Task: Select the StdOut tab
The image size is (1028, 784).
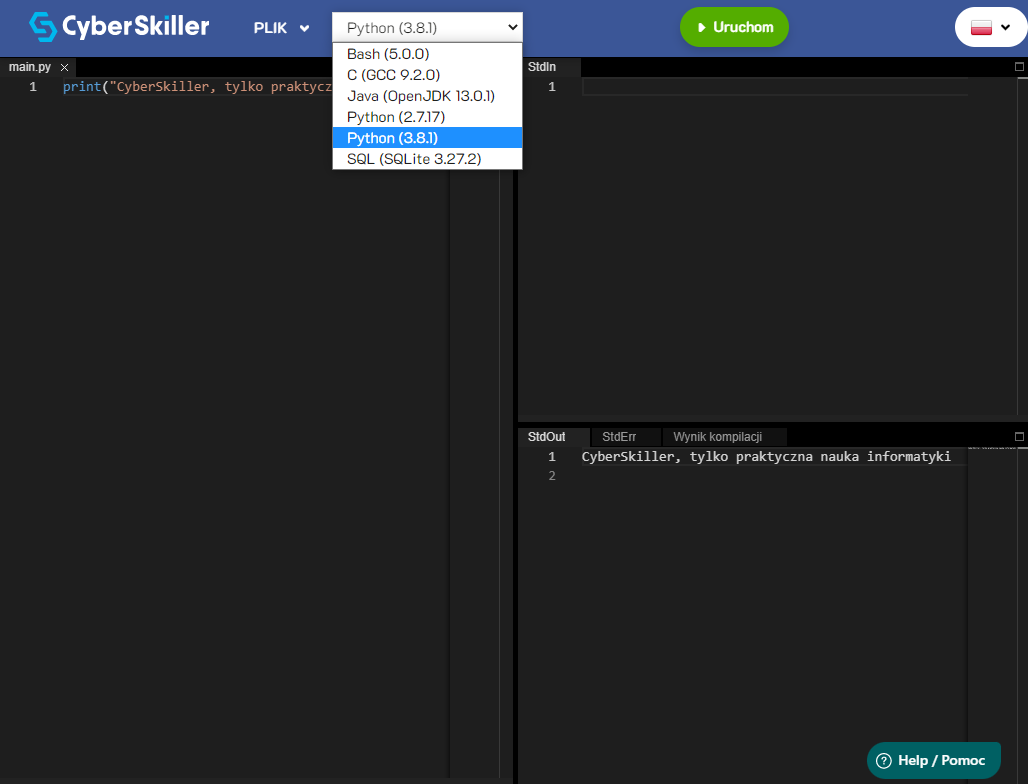Action: [x=547, y=437]
